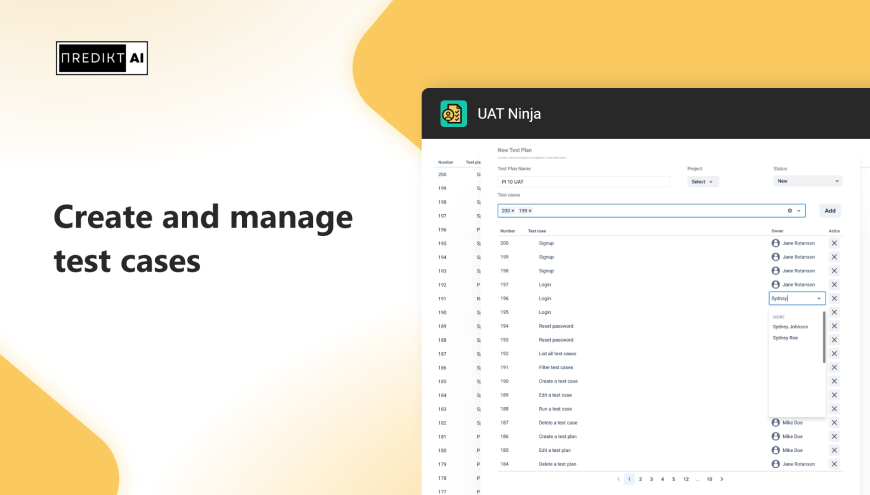Click the users dropdown list scrollbar
Viewport: 870px width, 495px height.
pyautogui.click(x=824, y=337)
